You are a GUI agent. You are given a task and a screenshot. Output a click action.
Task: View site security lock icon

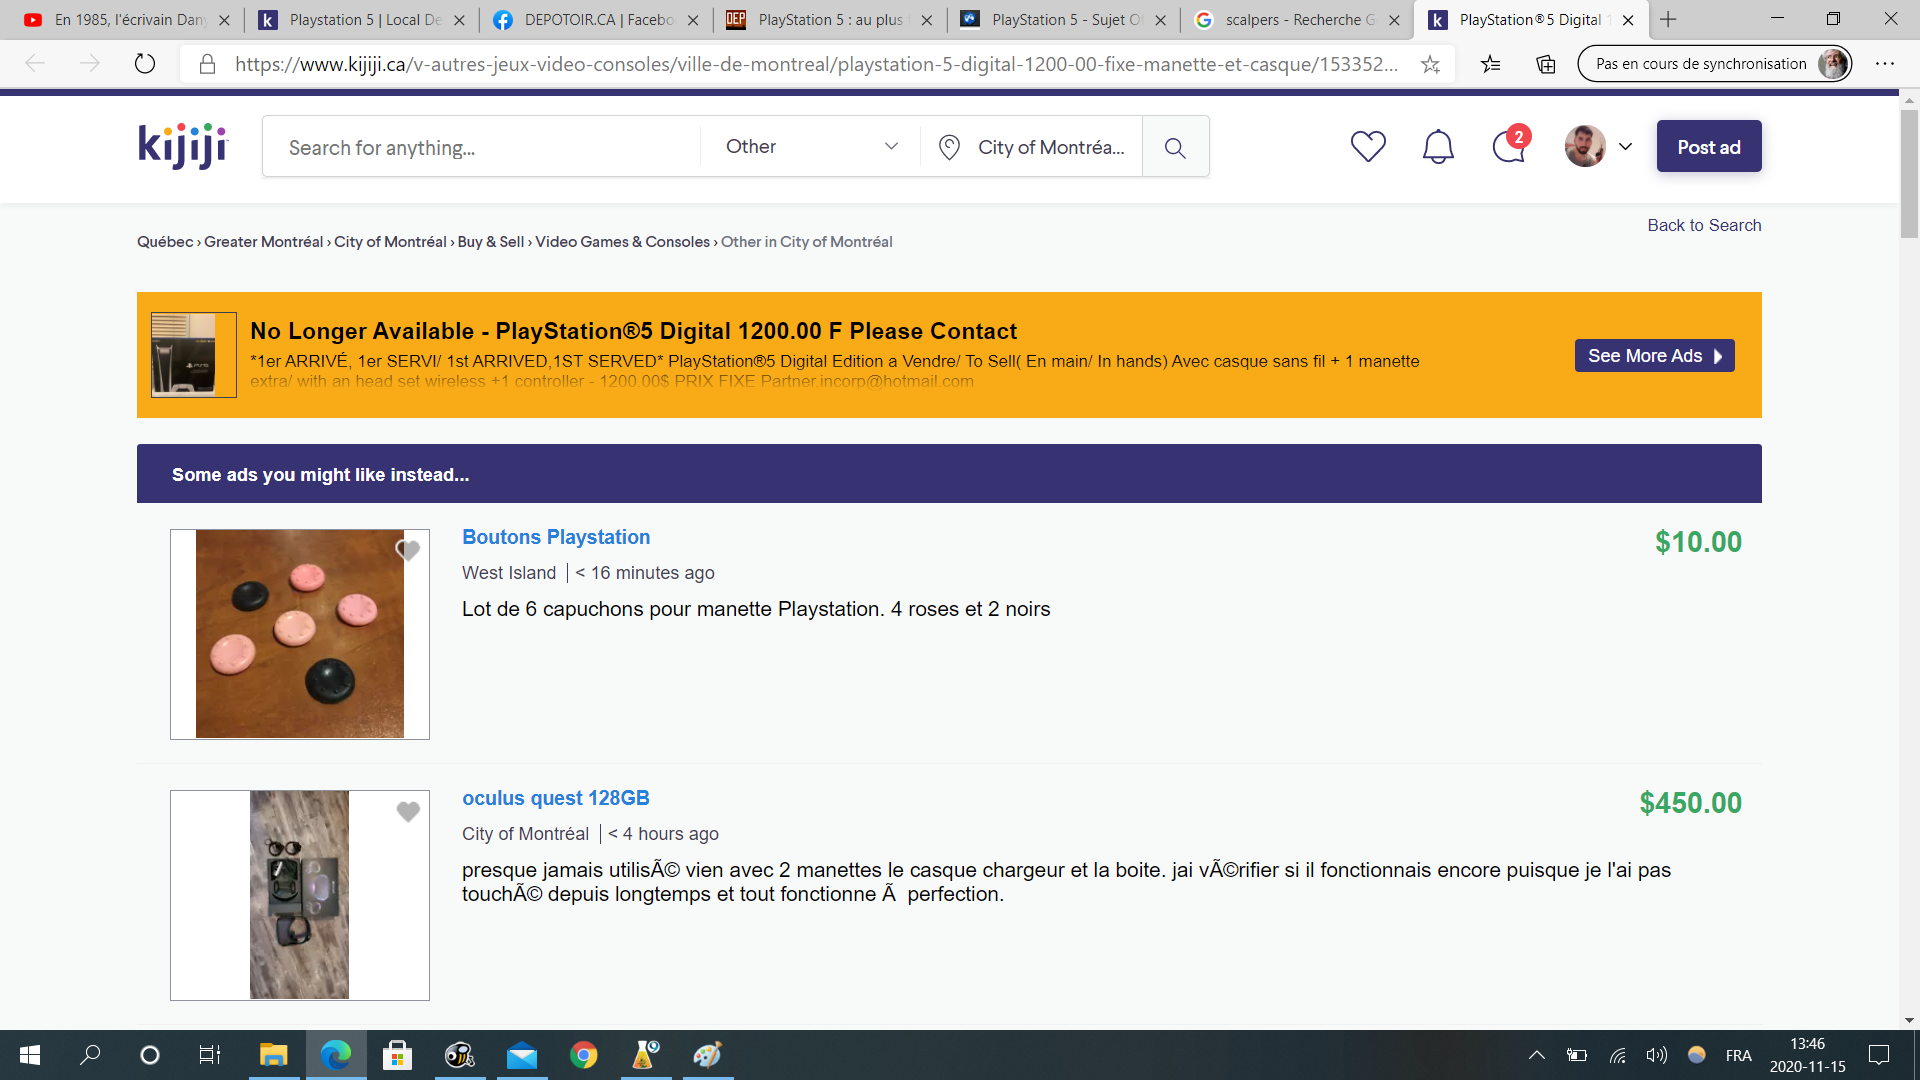tap(207, 64)
